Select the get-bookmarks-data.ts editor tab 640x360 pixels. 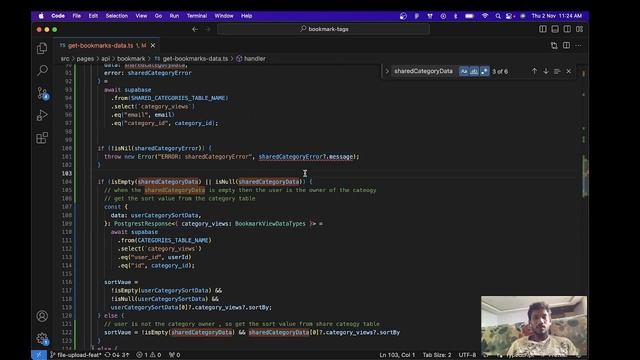(x=107, y=45)
